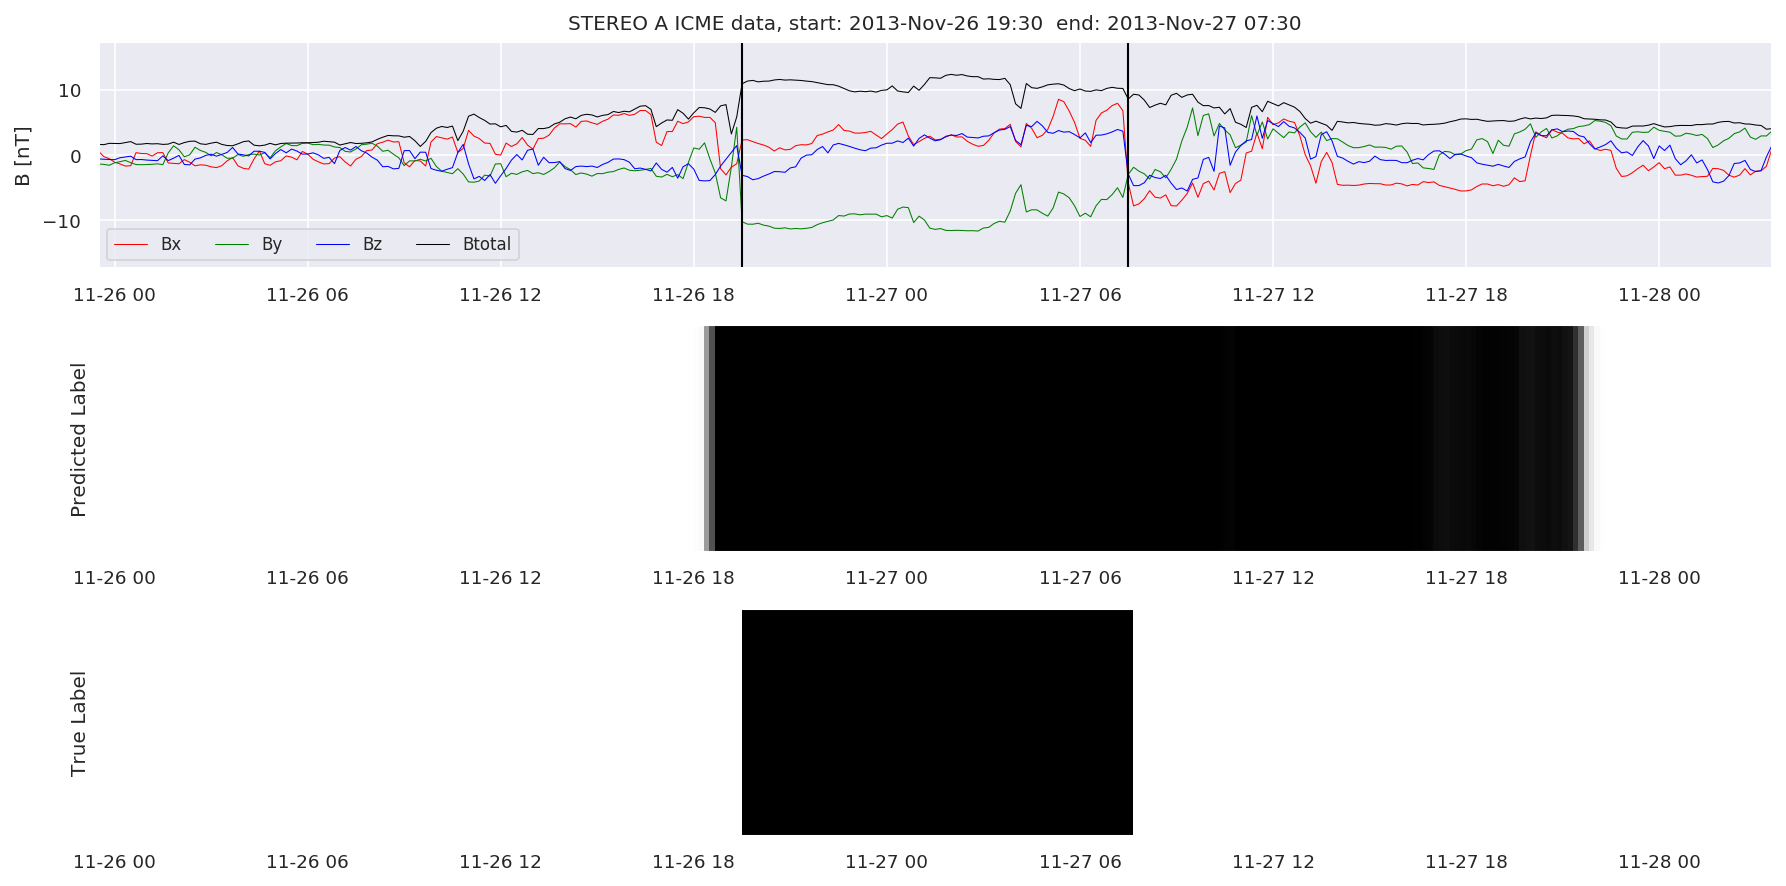1786x886 pixels.
Task: Click True Label plot tick 11-26 18
Action: [x=693, y=862]
